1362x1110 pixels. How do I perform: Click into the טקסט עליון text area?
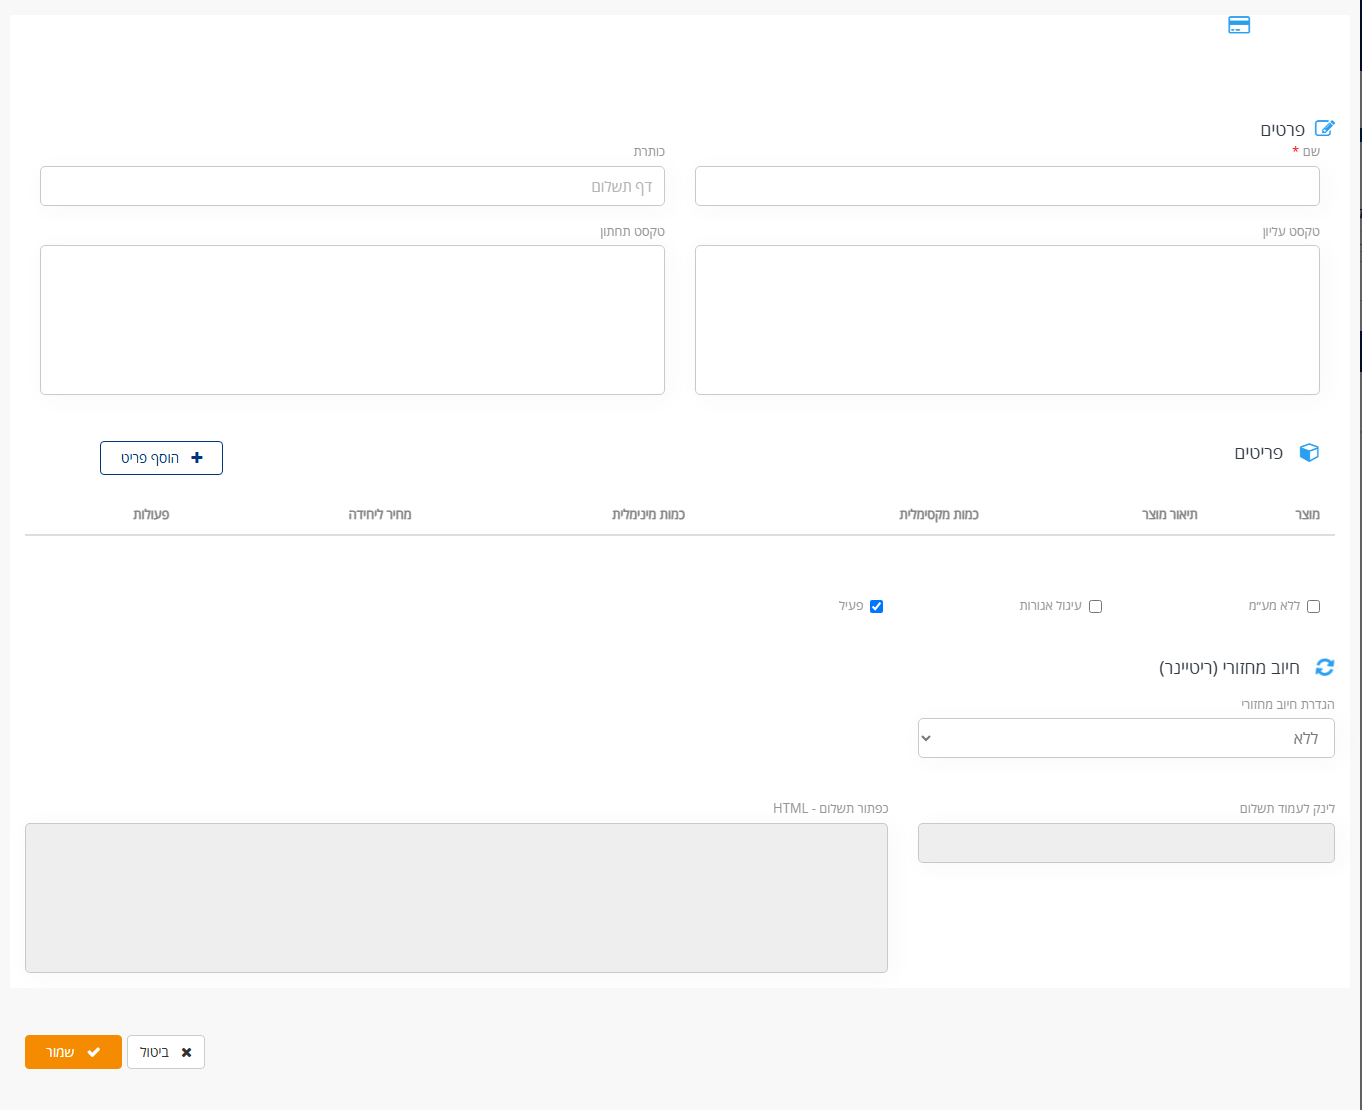coord(1007,320)
